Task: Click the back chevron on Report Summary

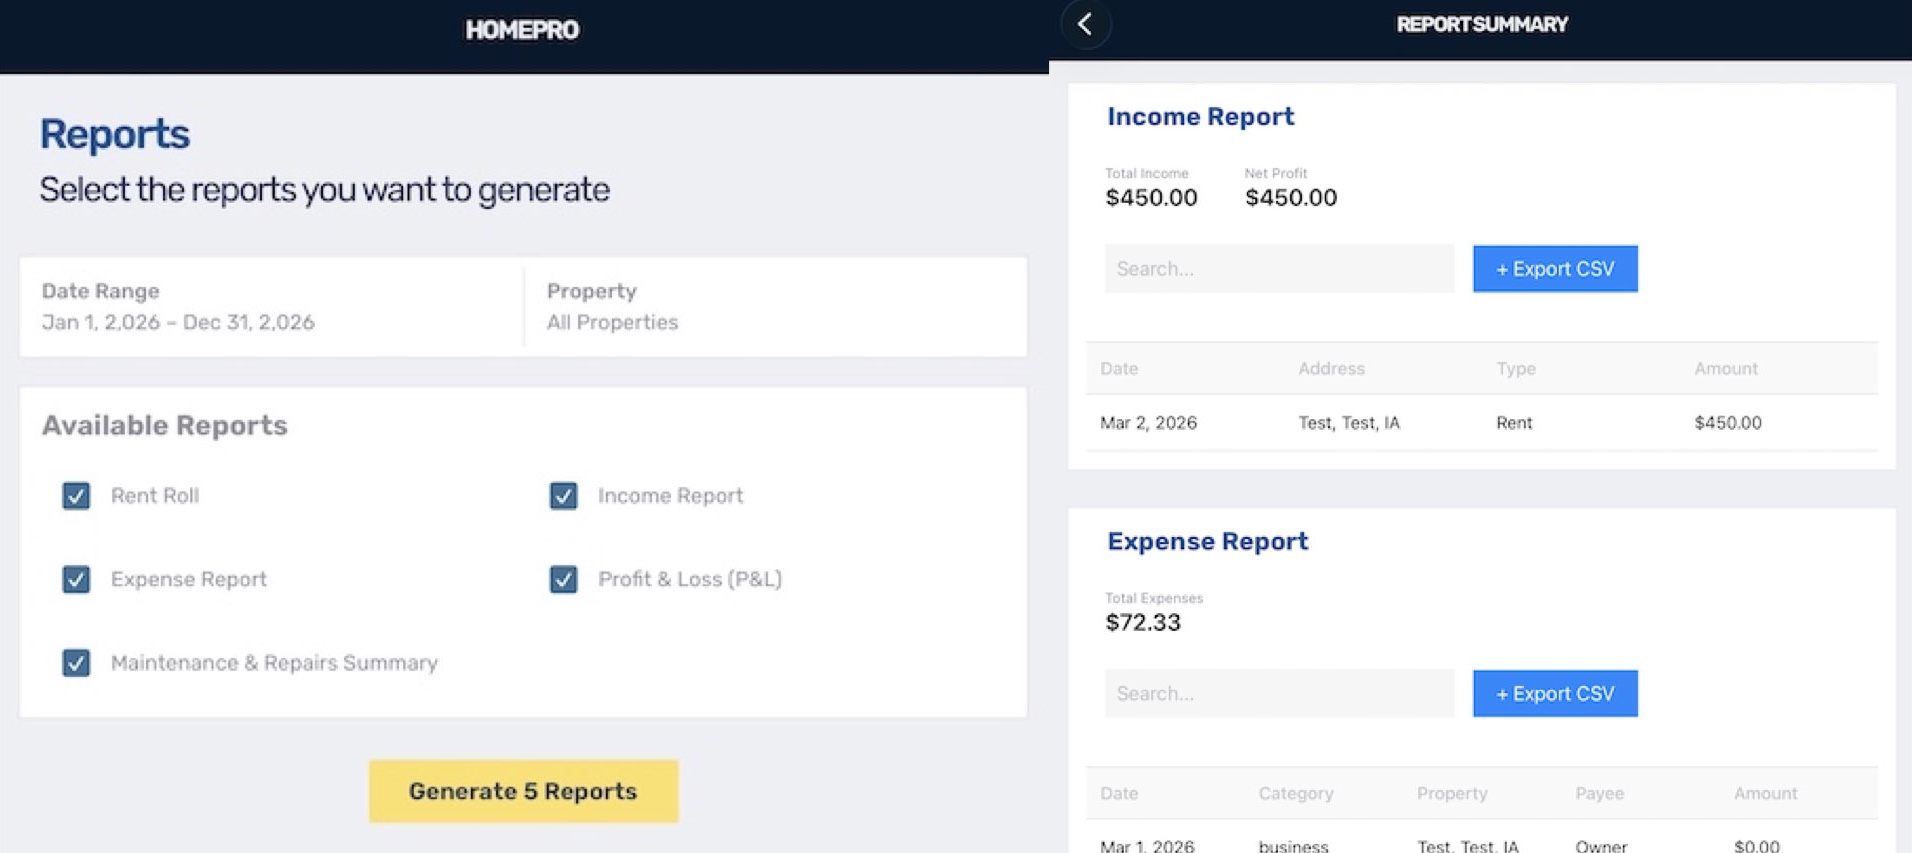Action: [1085, 24]
